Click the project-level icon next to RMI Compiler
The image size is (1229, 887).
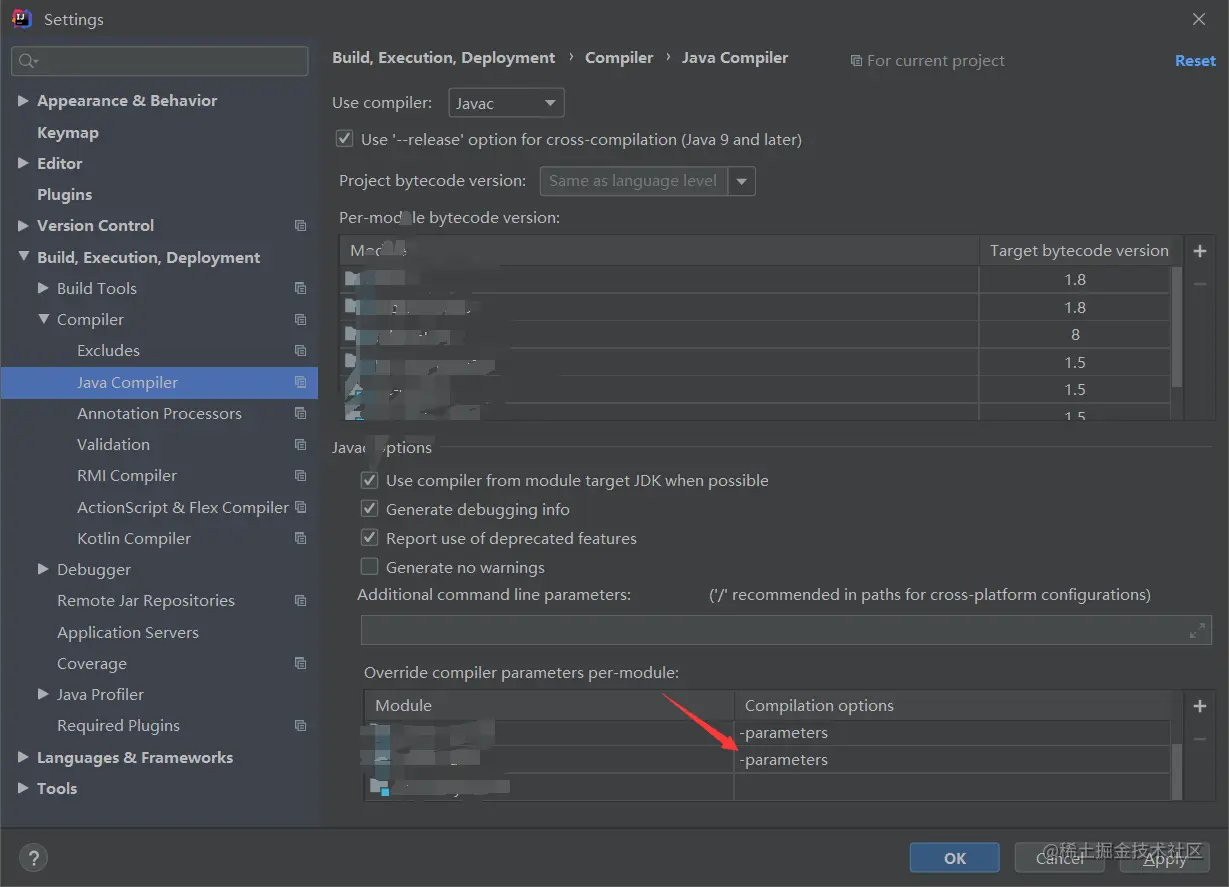click(x=300, y=476)
